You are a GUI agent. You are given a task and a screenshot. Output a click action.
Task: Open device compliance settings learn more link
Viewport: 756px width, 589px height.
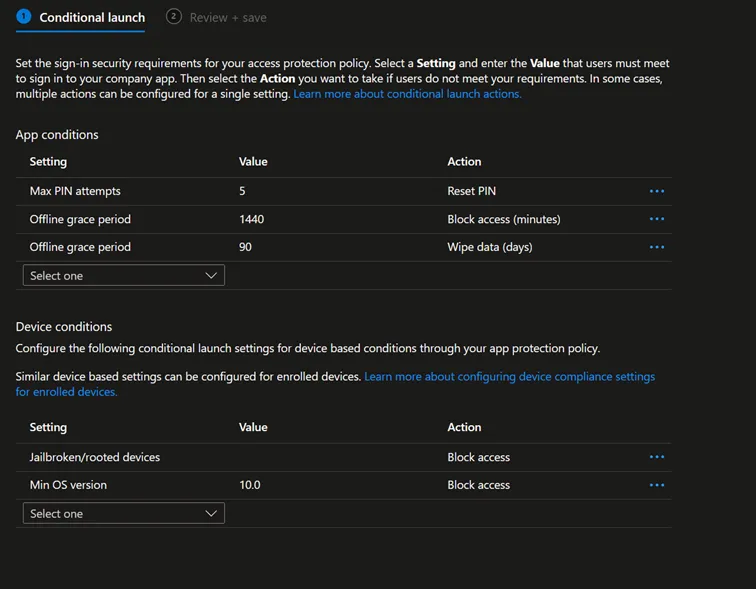pos(509,377)
